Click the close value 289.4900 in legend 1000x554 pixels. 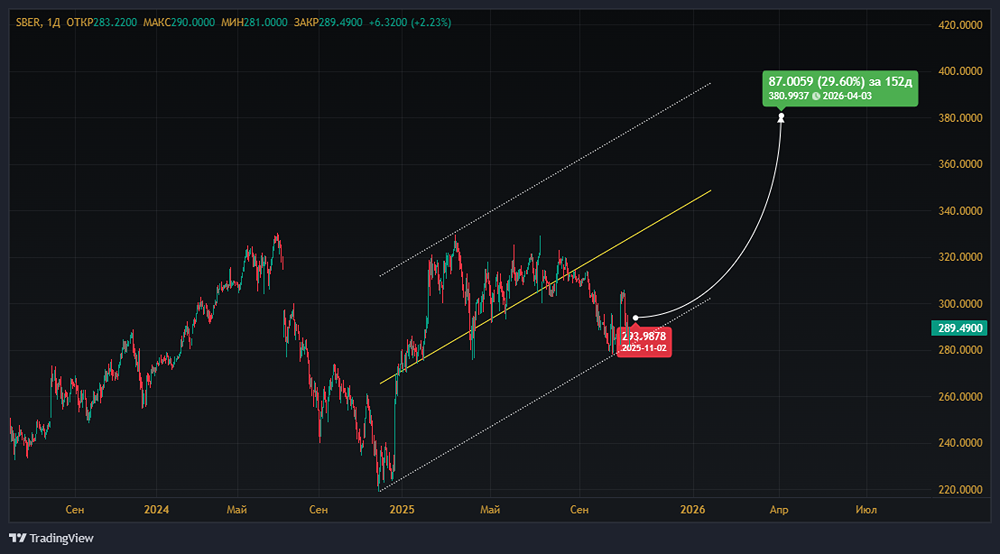tap(341, 22)
